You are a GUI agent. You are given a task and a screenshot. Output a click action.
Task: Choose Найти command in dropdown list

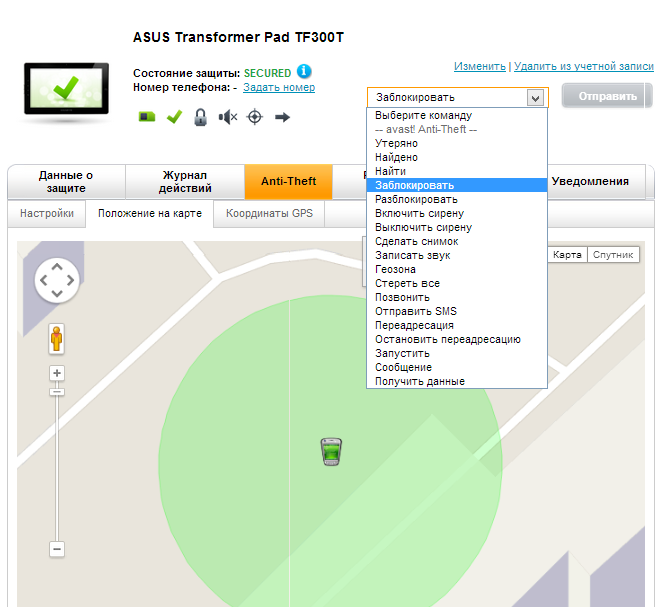[457, 171]
